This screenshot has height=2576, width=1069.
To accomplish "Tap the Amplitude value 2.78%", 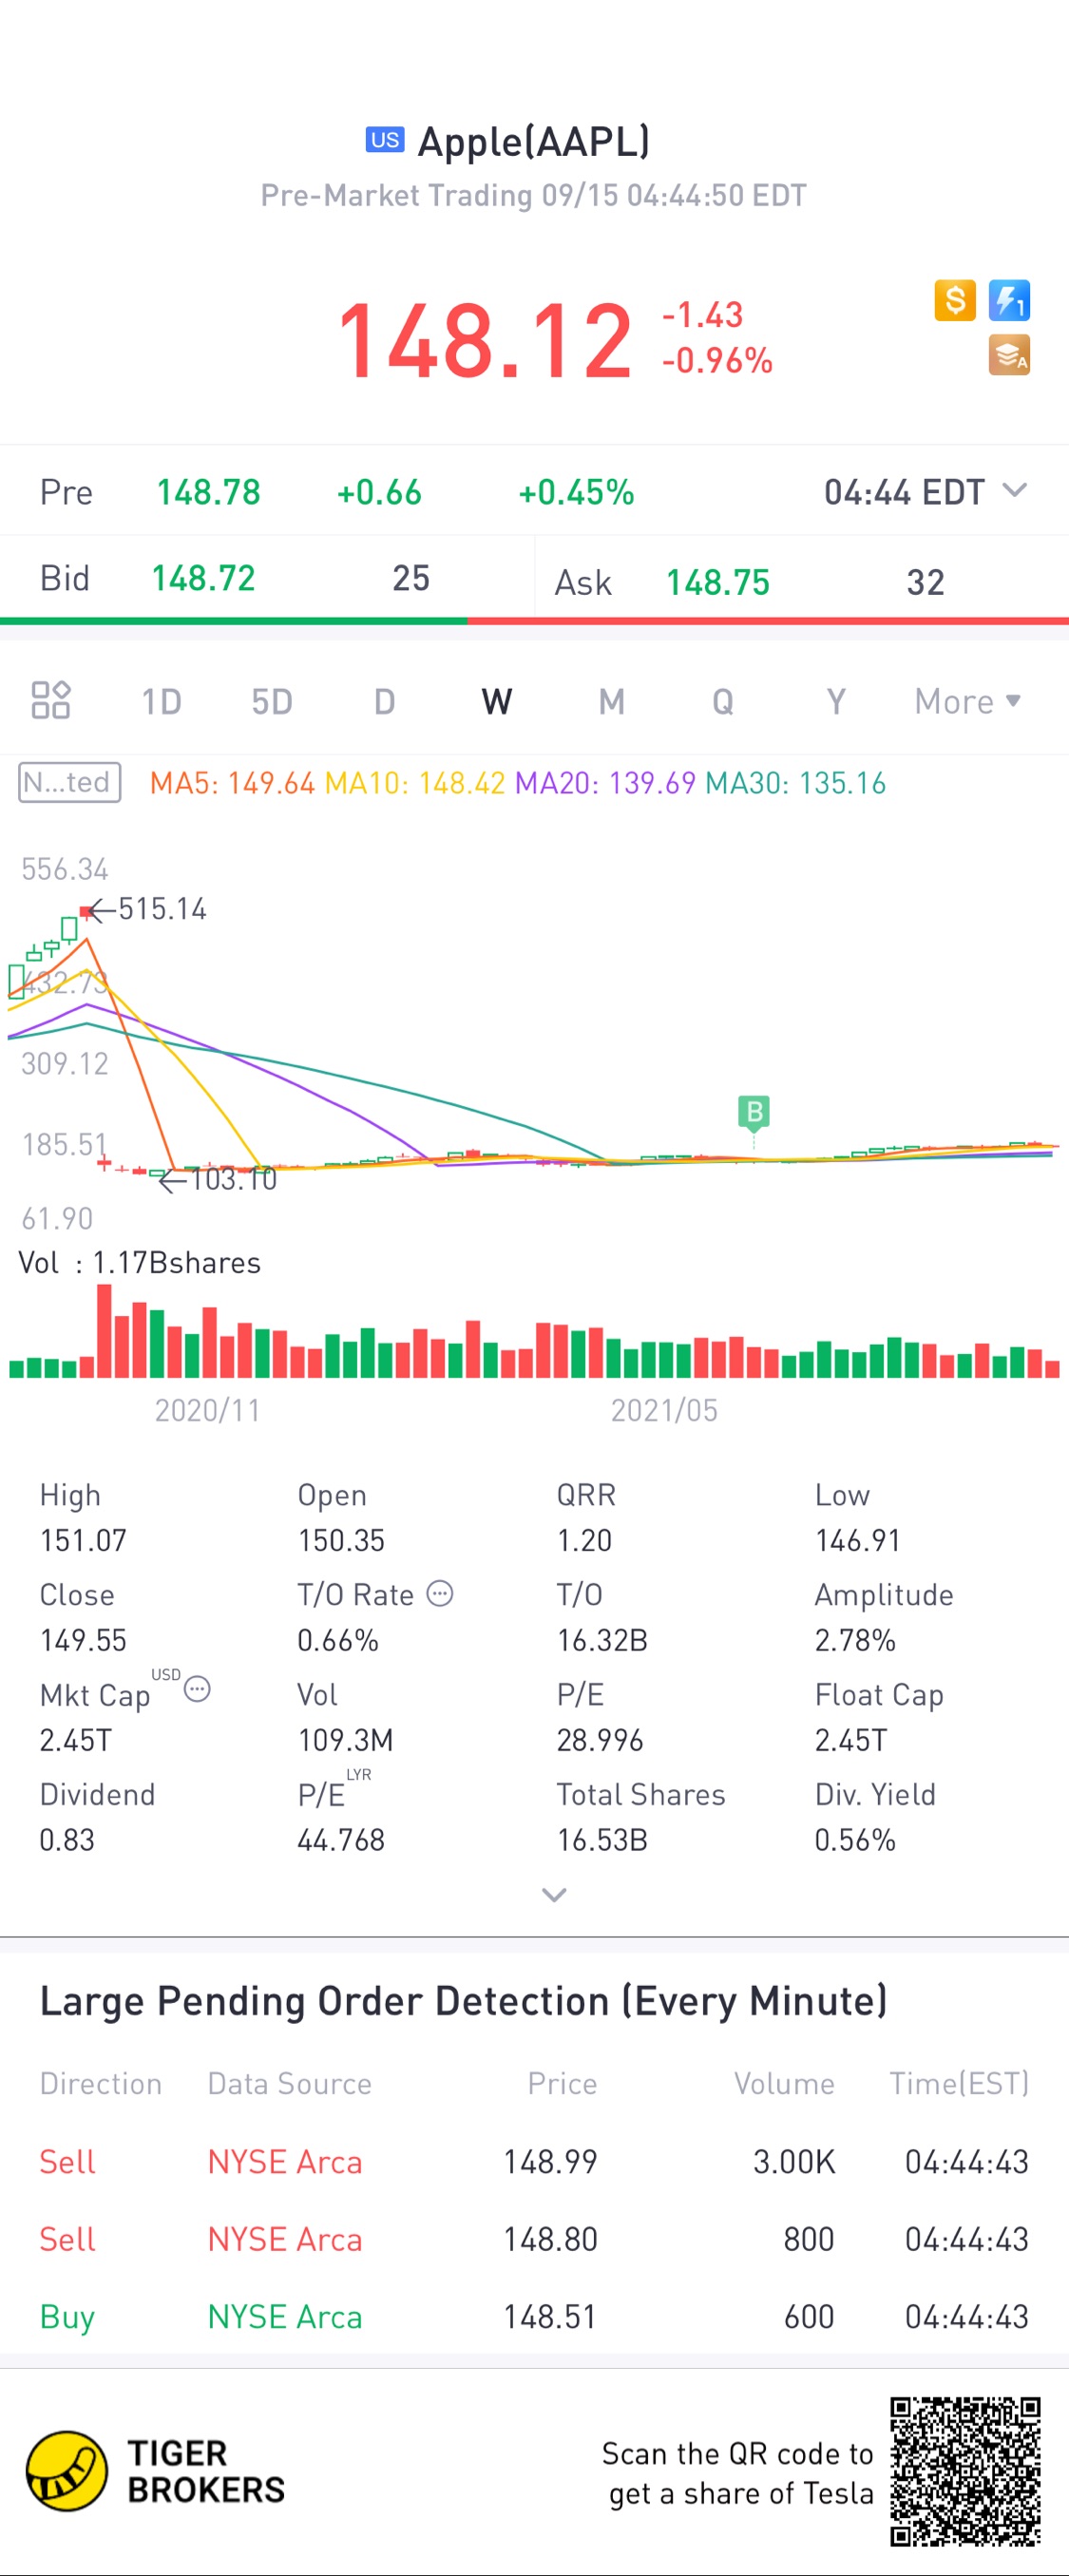I will point(855,1640).
